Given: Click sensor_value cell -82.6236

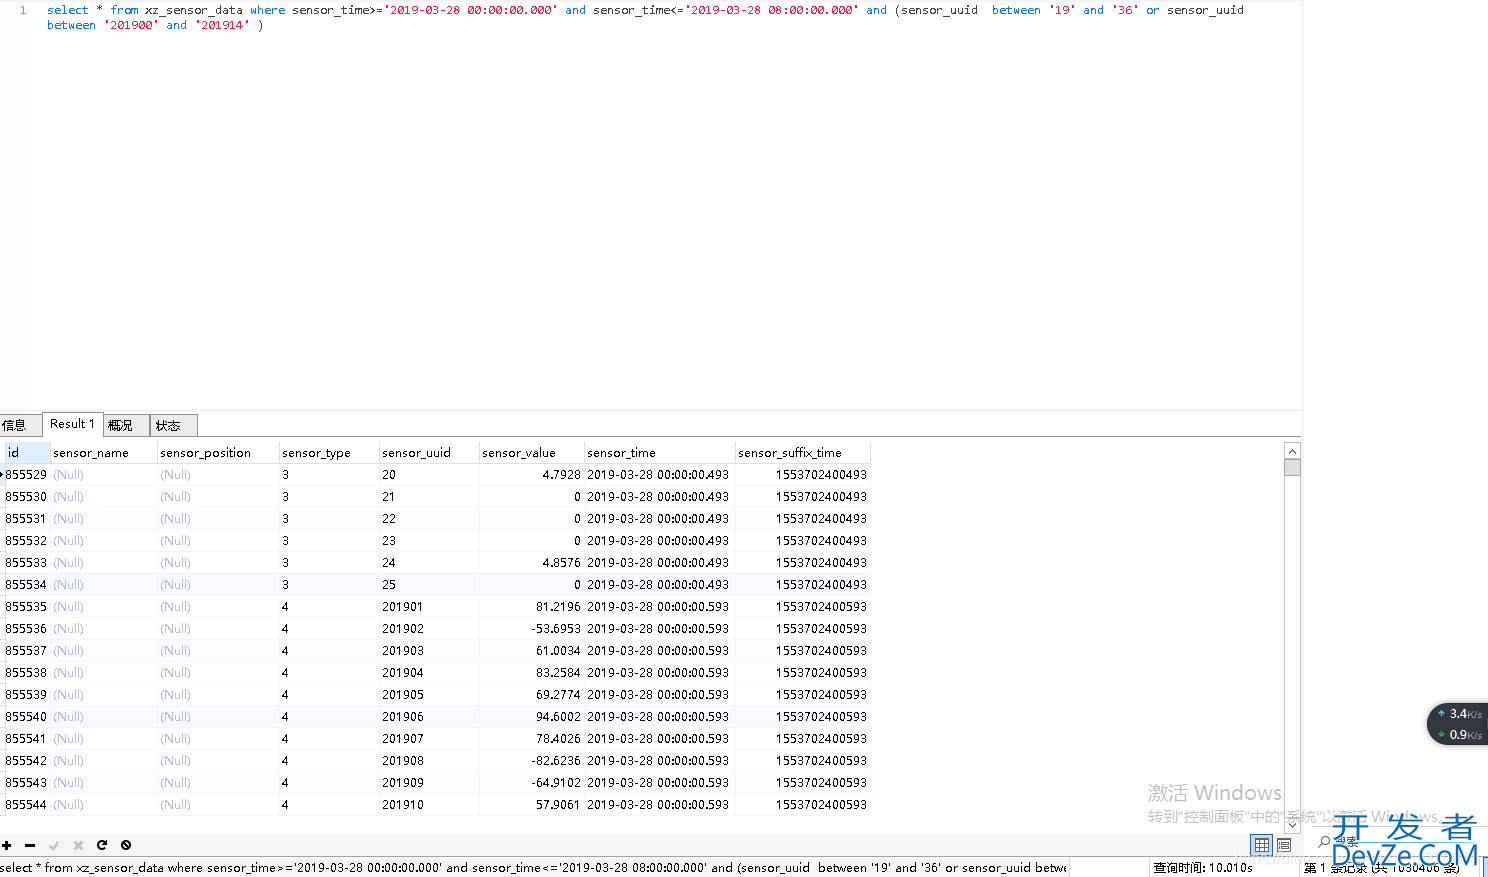Looking at the screenshot, I should coord(532,760).
